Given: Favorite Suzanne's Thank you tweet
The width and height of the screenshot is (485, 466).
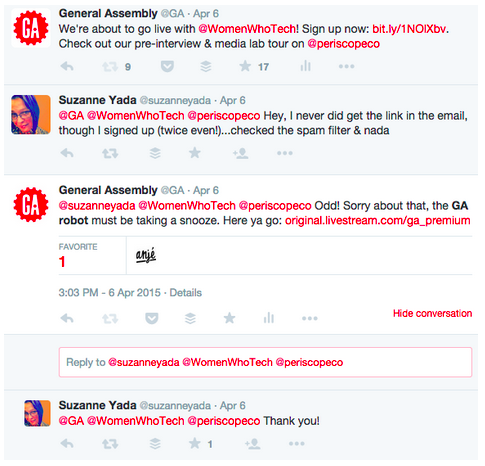Looking at the screenshot, I should (195, 444).
